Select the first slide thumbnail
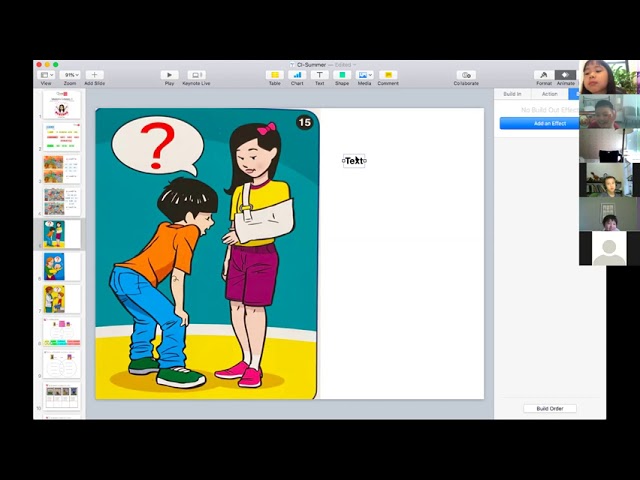 (62, 105)
